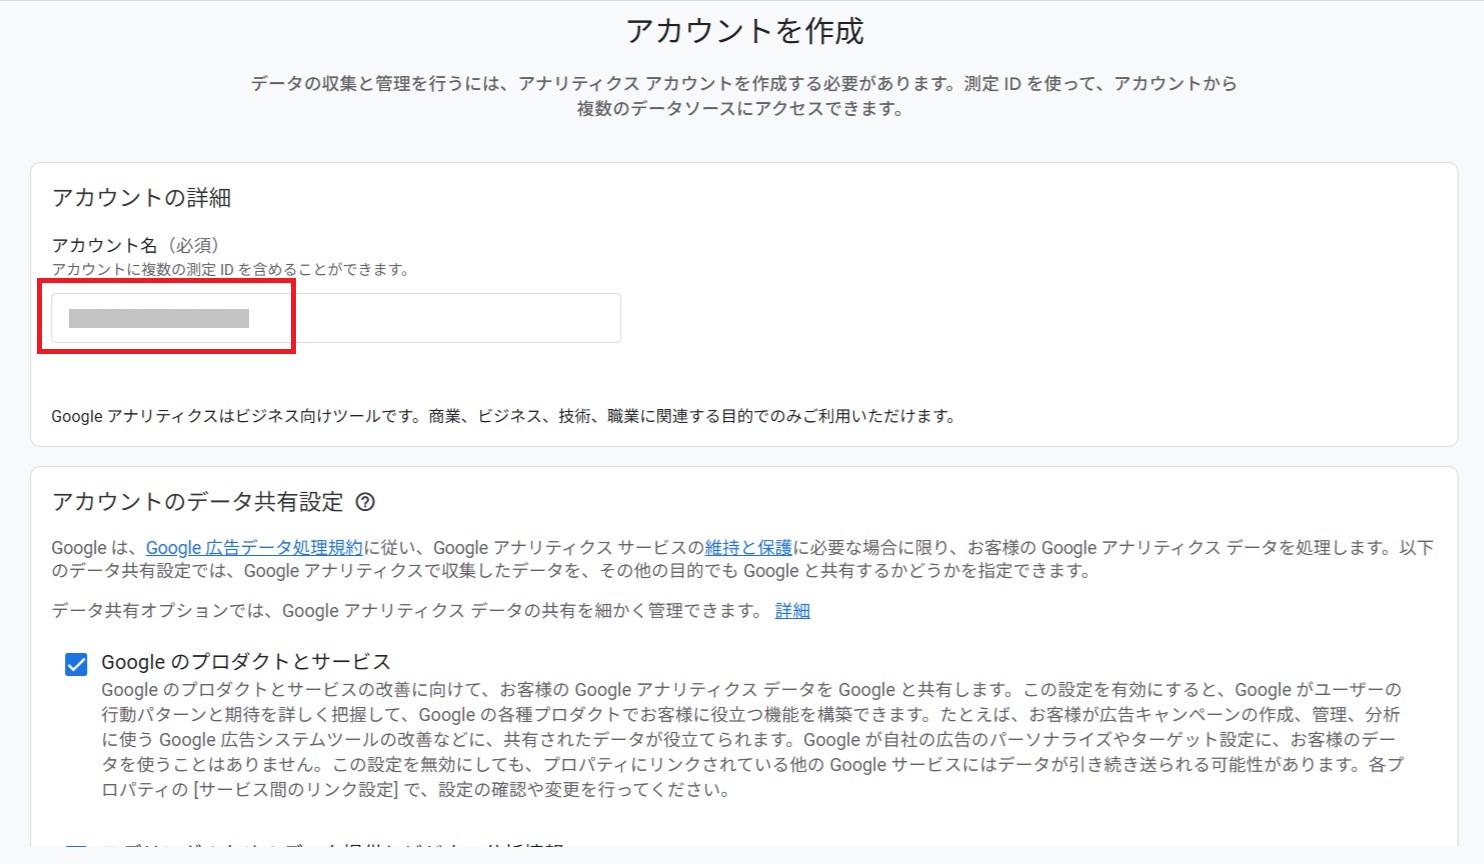Open the help icon beside アカウントのデータ共有設定
Screen dimensions: 1484x864
coord(366,502)
